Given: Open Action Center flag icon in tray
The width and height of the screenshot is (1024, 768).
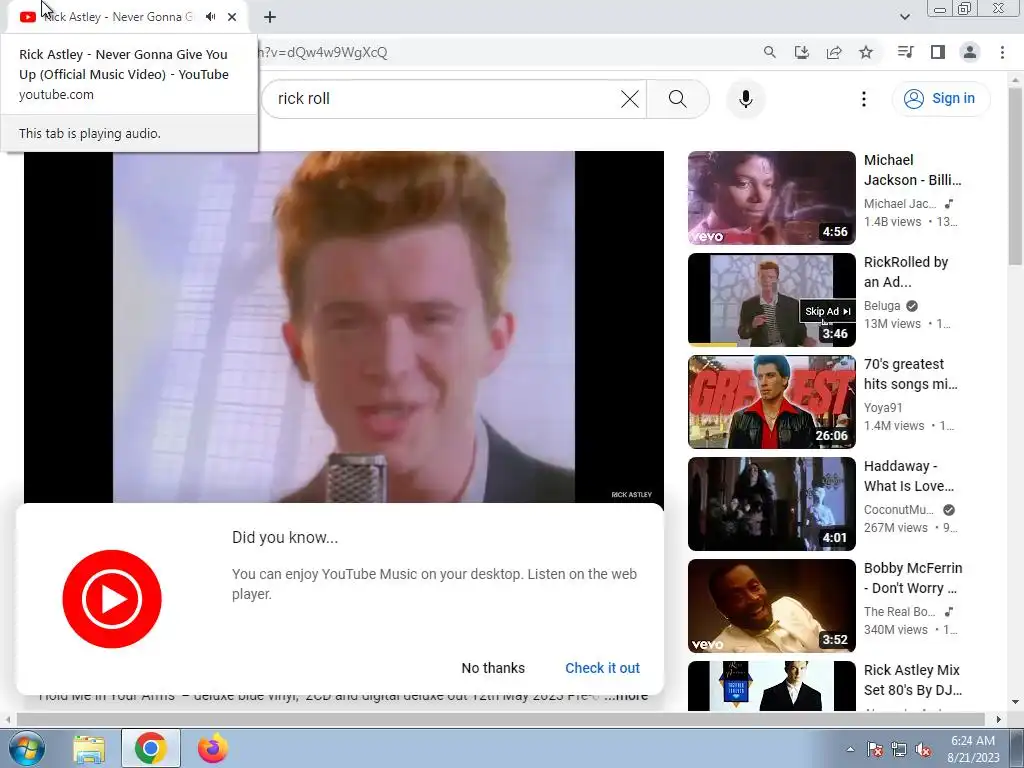Looking at the screenshot, I should (x=875, y=749).
